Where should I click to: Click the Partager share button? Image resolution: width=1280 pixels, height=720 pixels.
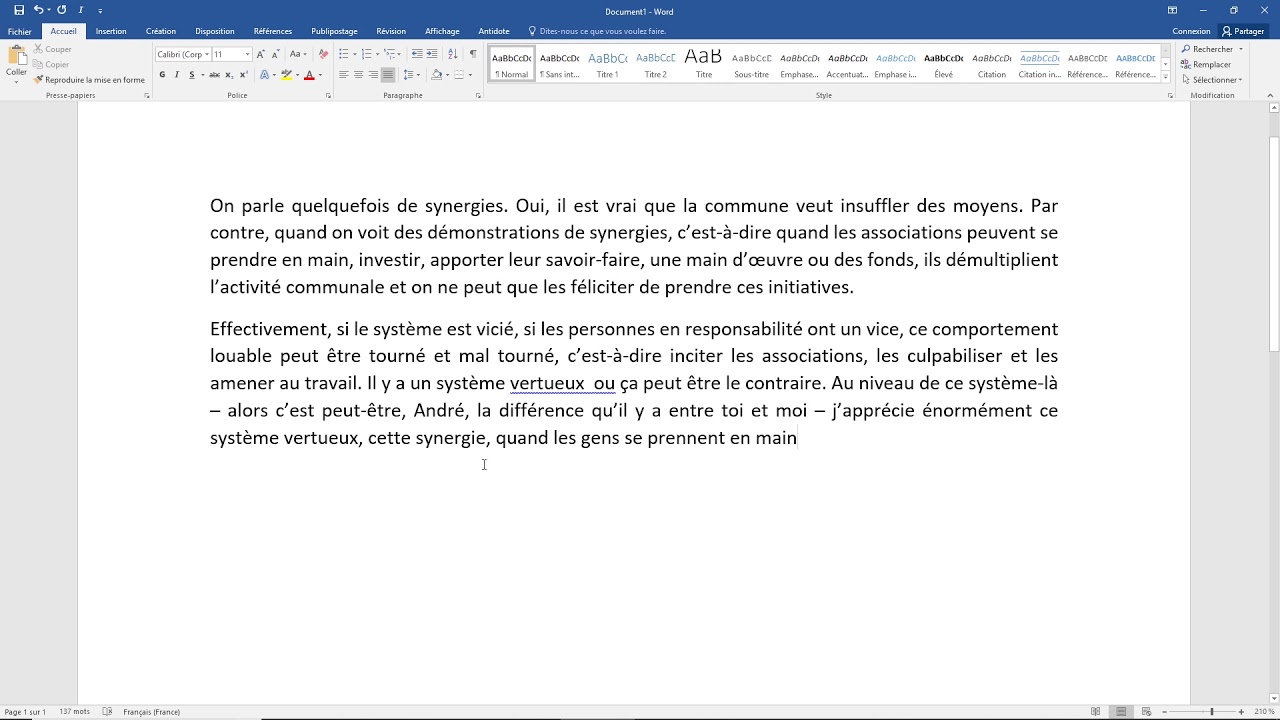(1243, 31)
